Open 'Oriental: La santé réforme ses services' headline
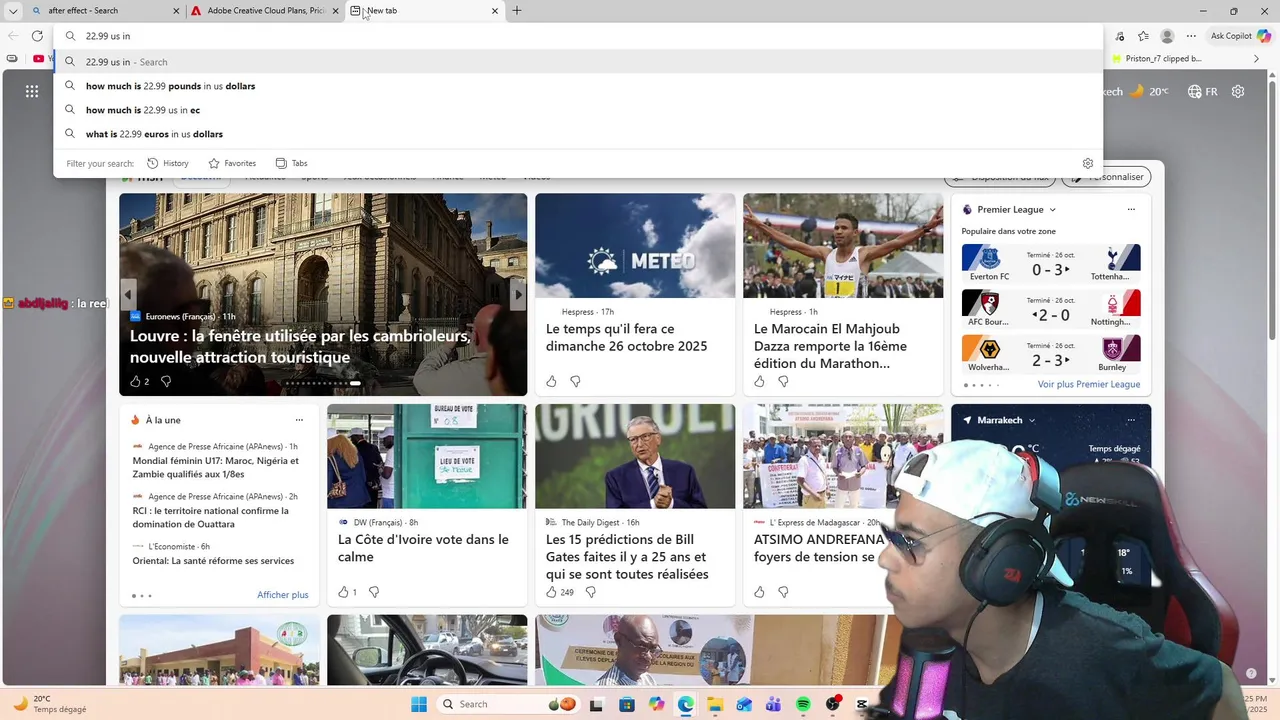This screenshot has width=1280, height=720. 213,561
